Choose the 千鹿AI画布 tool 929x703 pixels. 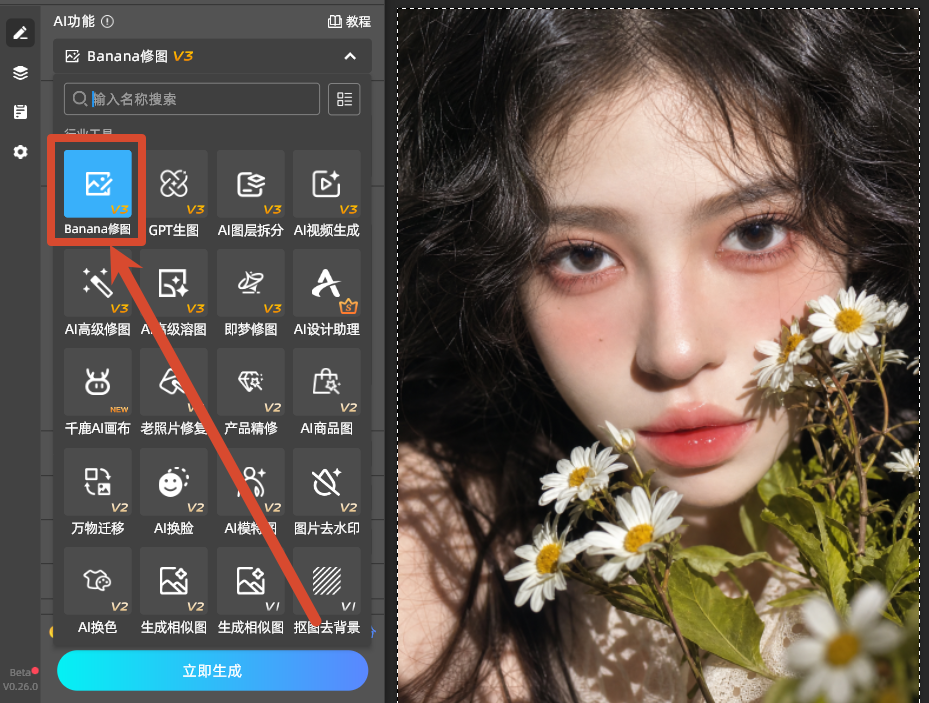(98, 392)
